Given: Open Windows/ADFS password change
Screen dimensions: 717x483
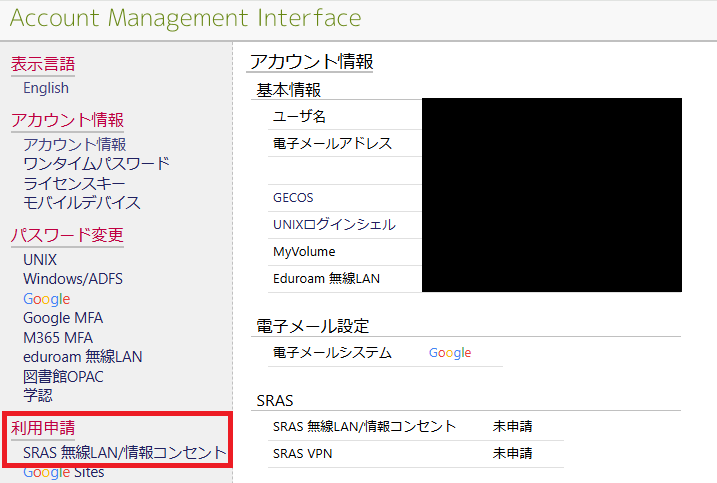Looking at the screenshot, I should click(x=73, y=279).
